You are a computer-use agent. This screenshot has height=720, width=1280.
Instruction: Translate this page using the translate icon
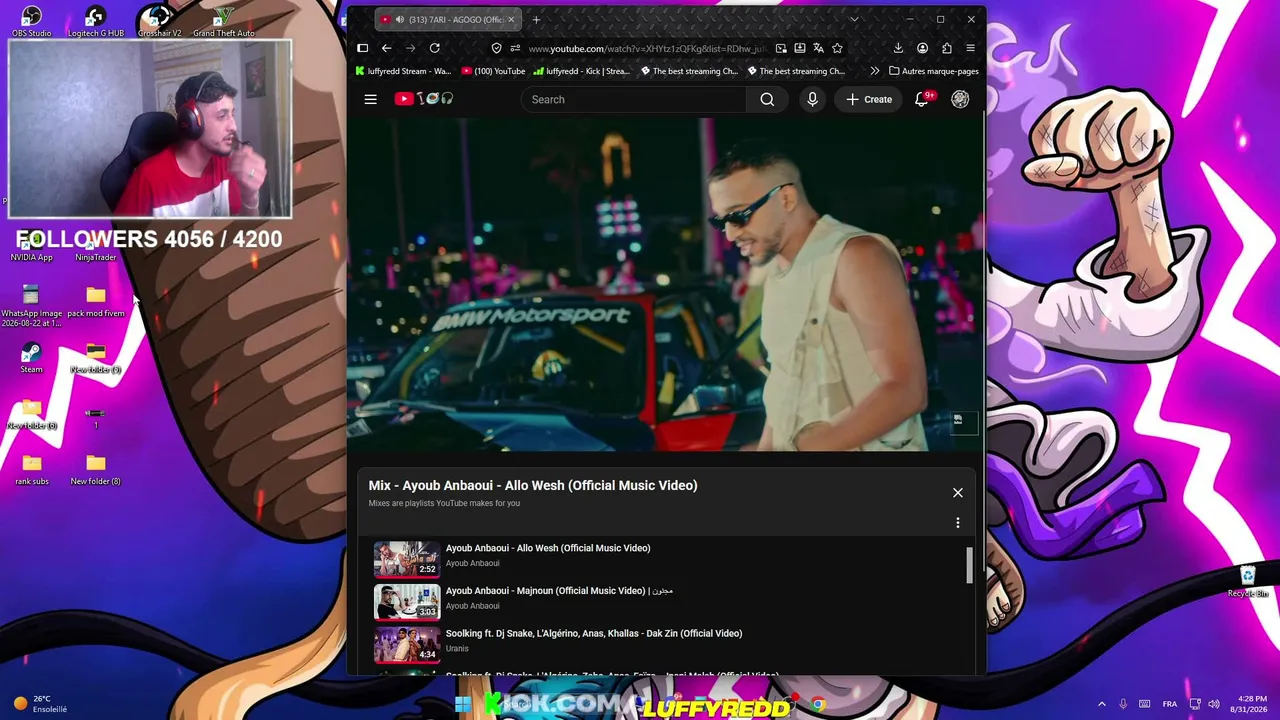click(818, 48)
